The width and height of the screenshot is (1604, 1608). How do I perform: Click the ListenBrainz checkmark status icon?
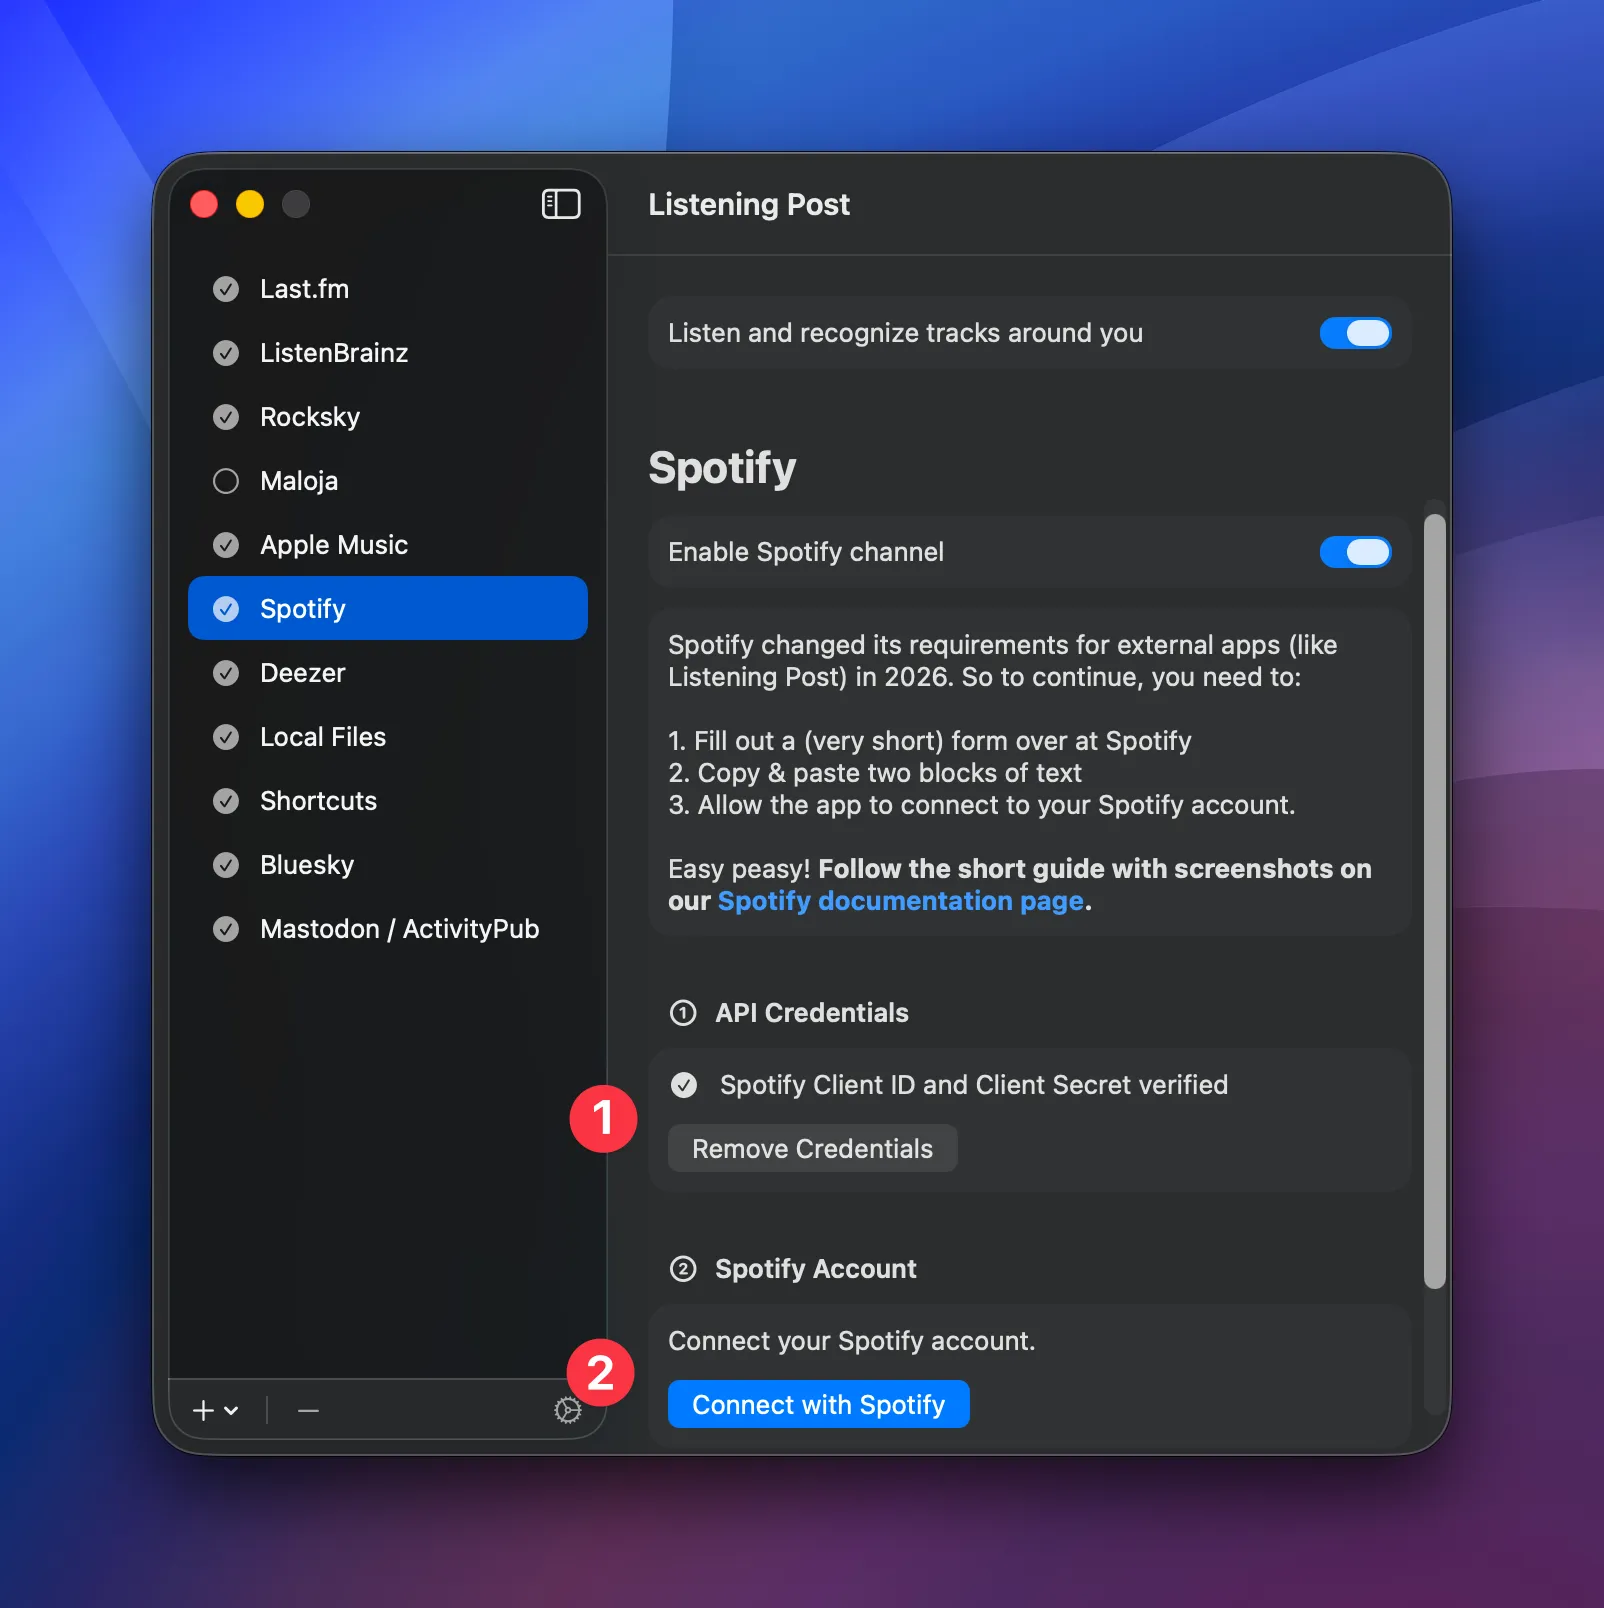[226, 353]
